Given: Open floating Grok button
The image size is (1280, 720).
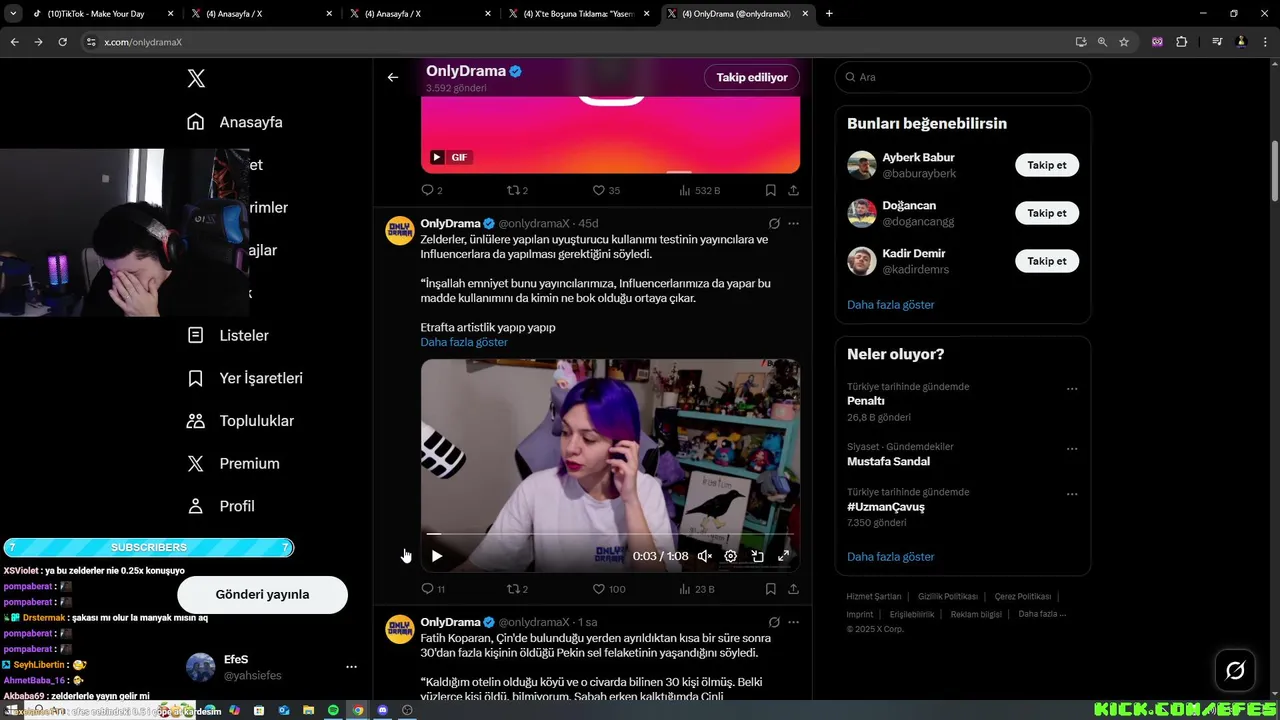Looking at the screenshot, I should point(1235,670).
